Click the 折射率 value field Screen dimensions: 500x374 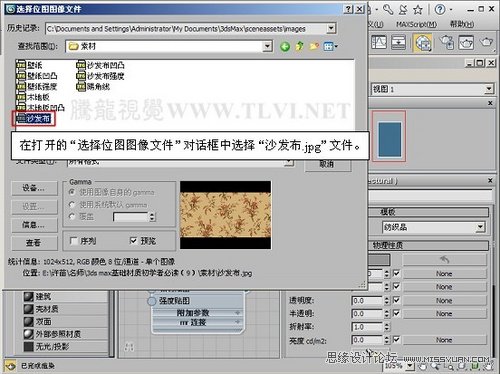coord(367,327)
